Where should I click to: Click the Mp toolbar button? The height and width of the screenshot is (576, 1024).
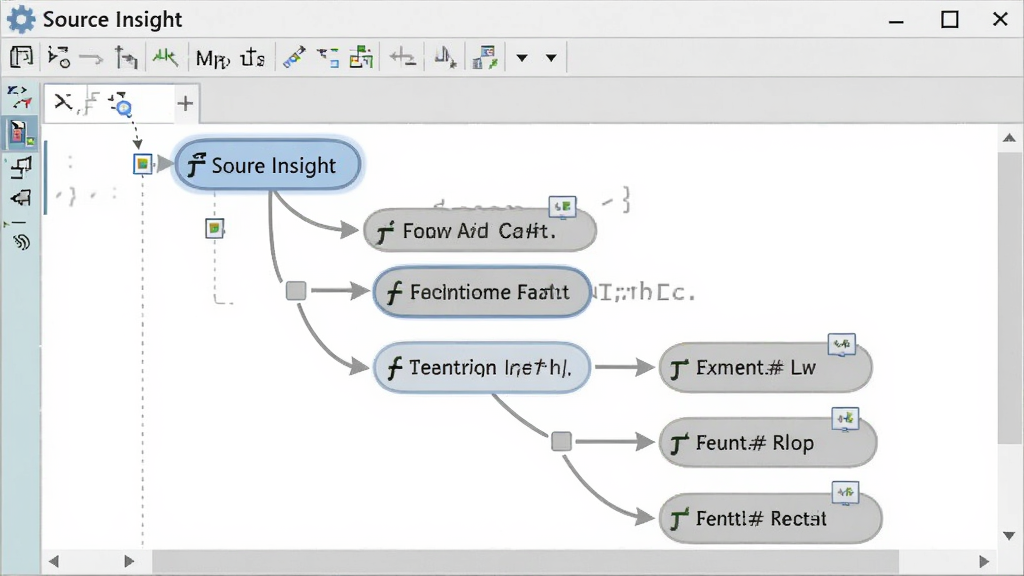click(213, 59)
